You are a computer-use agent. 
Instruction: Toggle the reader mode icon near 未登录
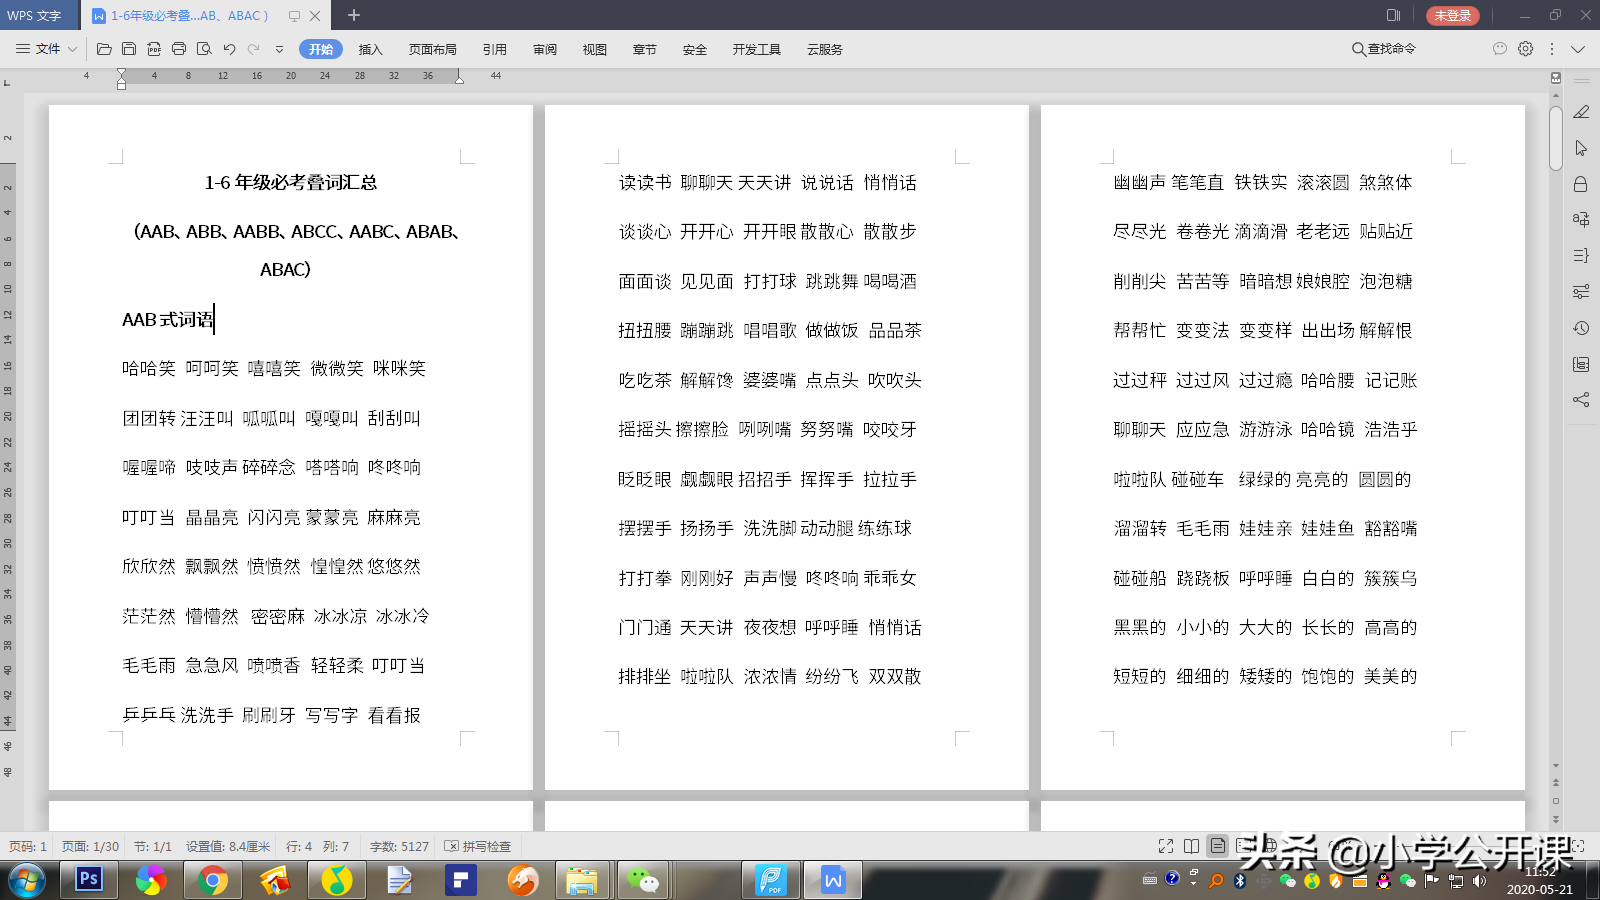[1393, 15]
